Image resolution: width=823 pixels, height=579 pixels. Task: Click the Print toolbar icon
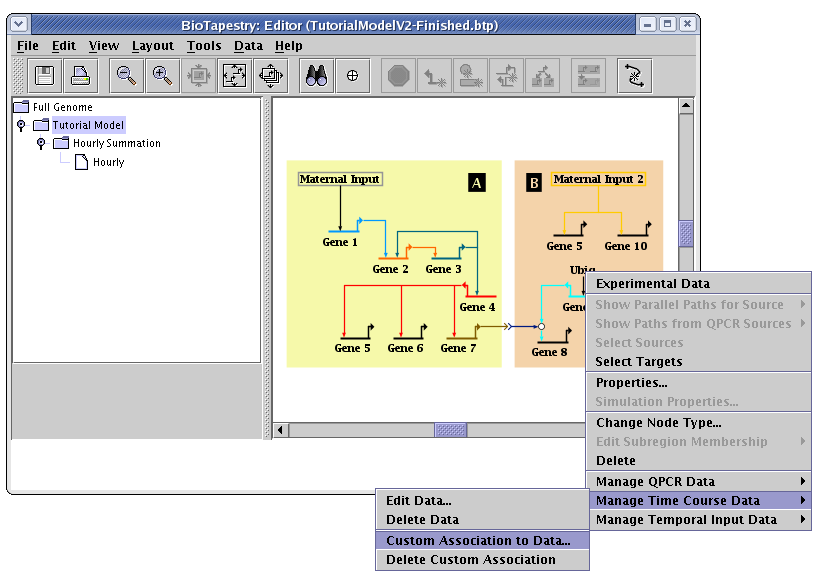tap(81, 75)
